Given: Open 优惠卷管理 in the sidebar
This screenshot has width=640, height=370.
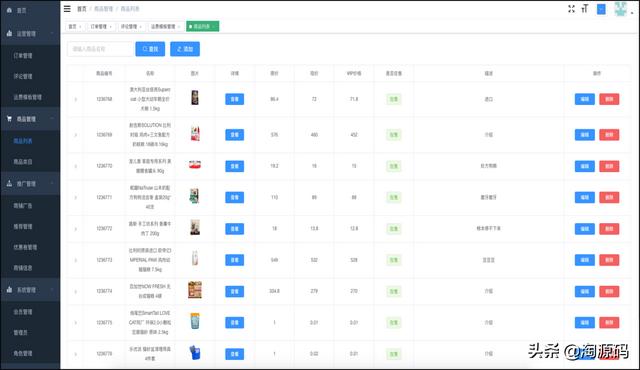Looking at the screenshot, I should [x=30, y=247].
